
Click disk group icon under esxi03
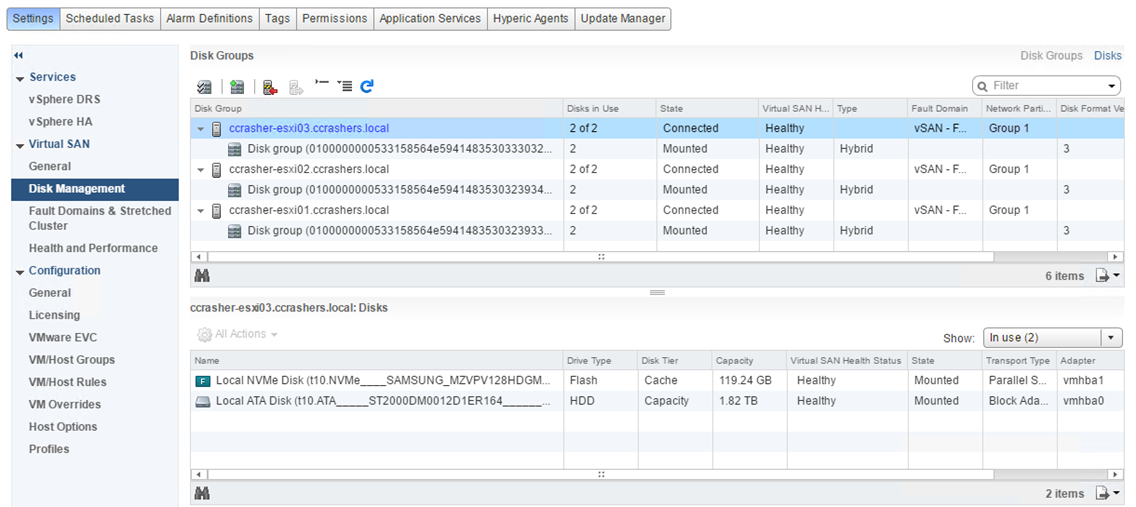tap(234, 149)
